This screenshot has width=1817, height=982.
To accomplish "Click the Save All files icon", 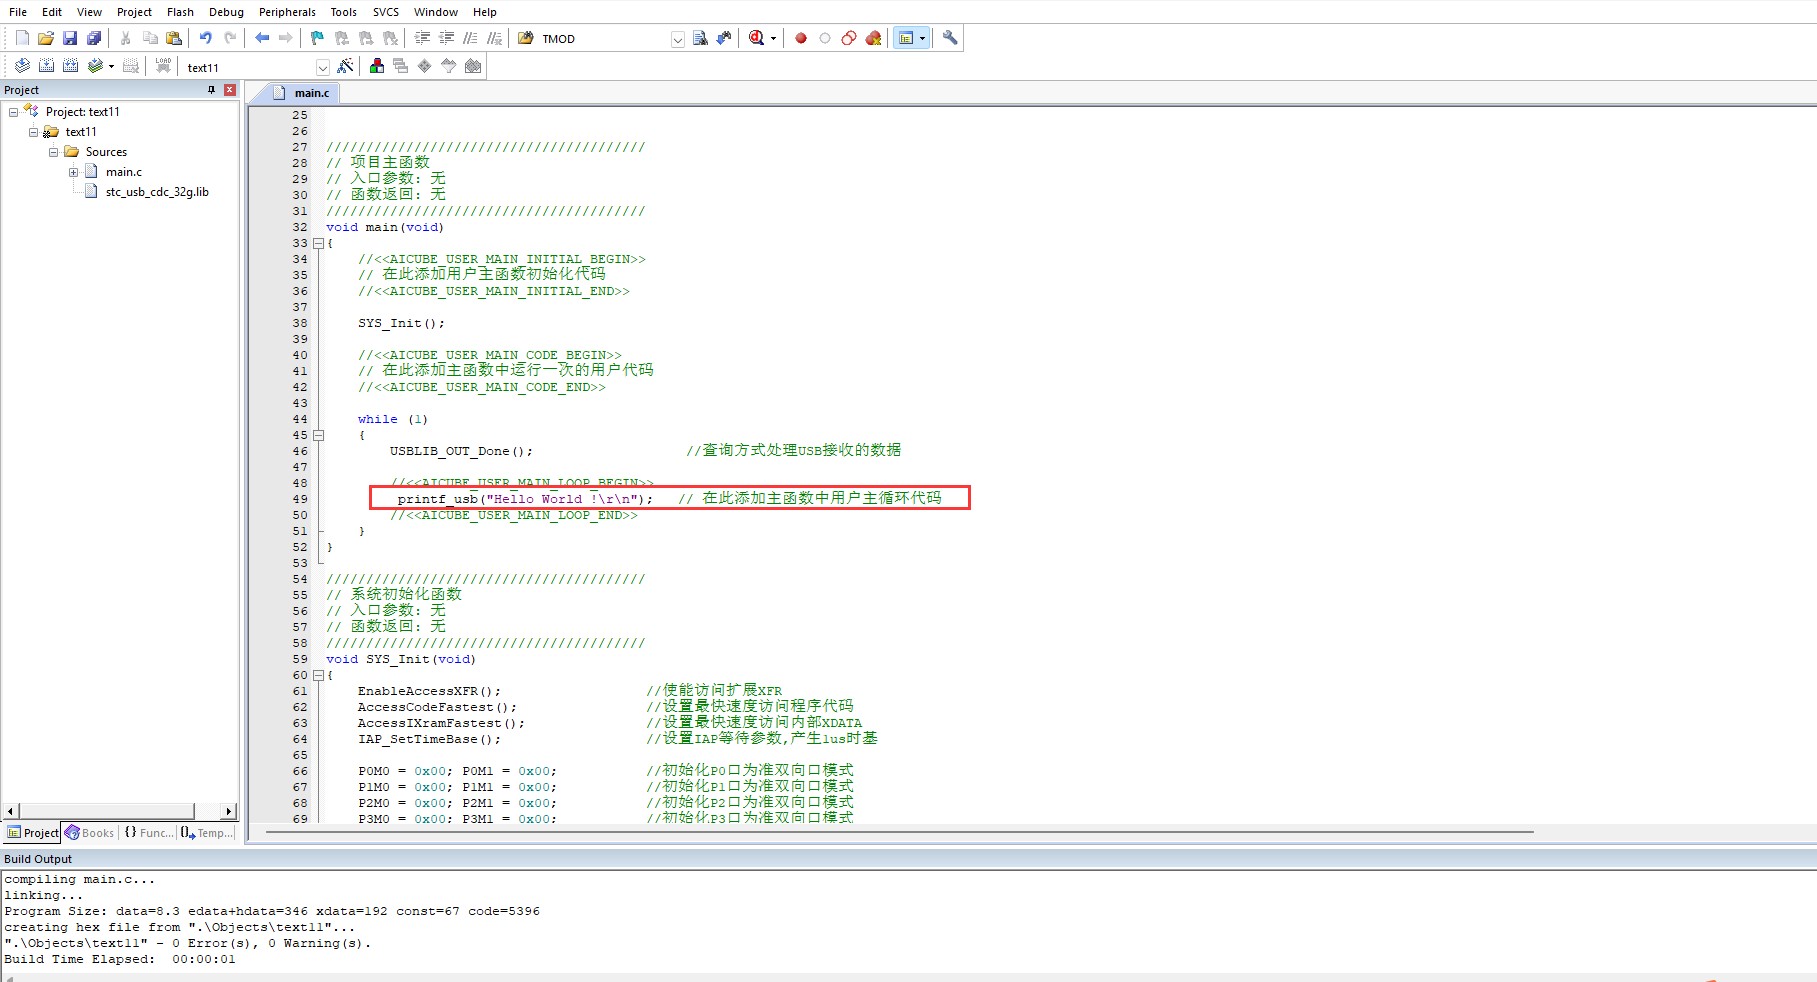I will pyautogui.click(x=94, y=38).
